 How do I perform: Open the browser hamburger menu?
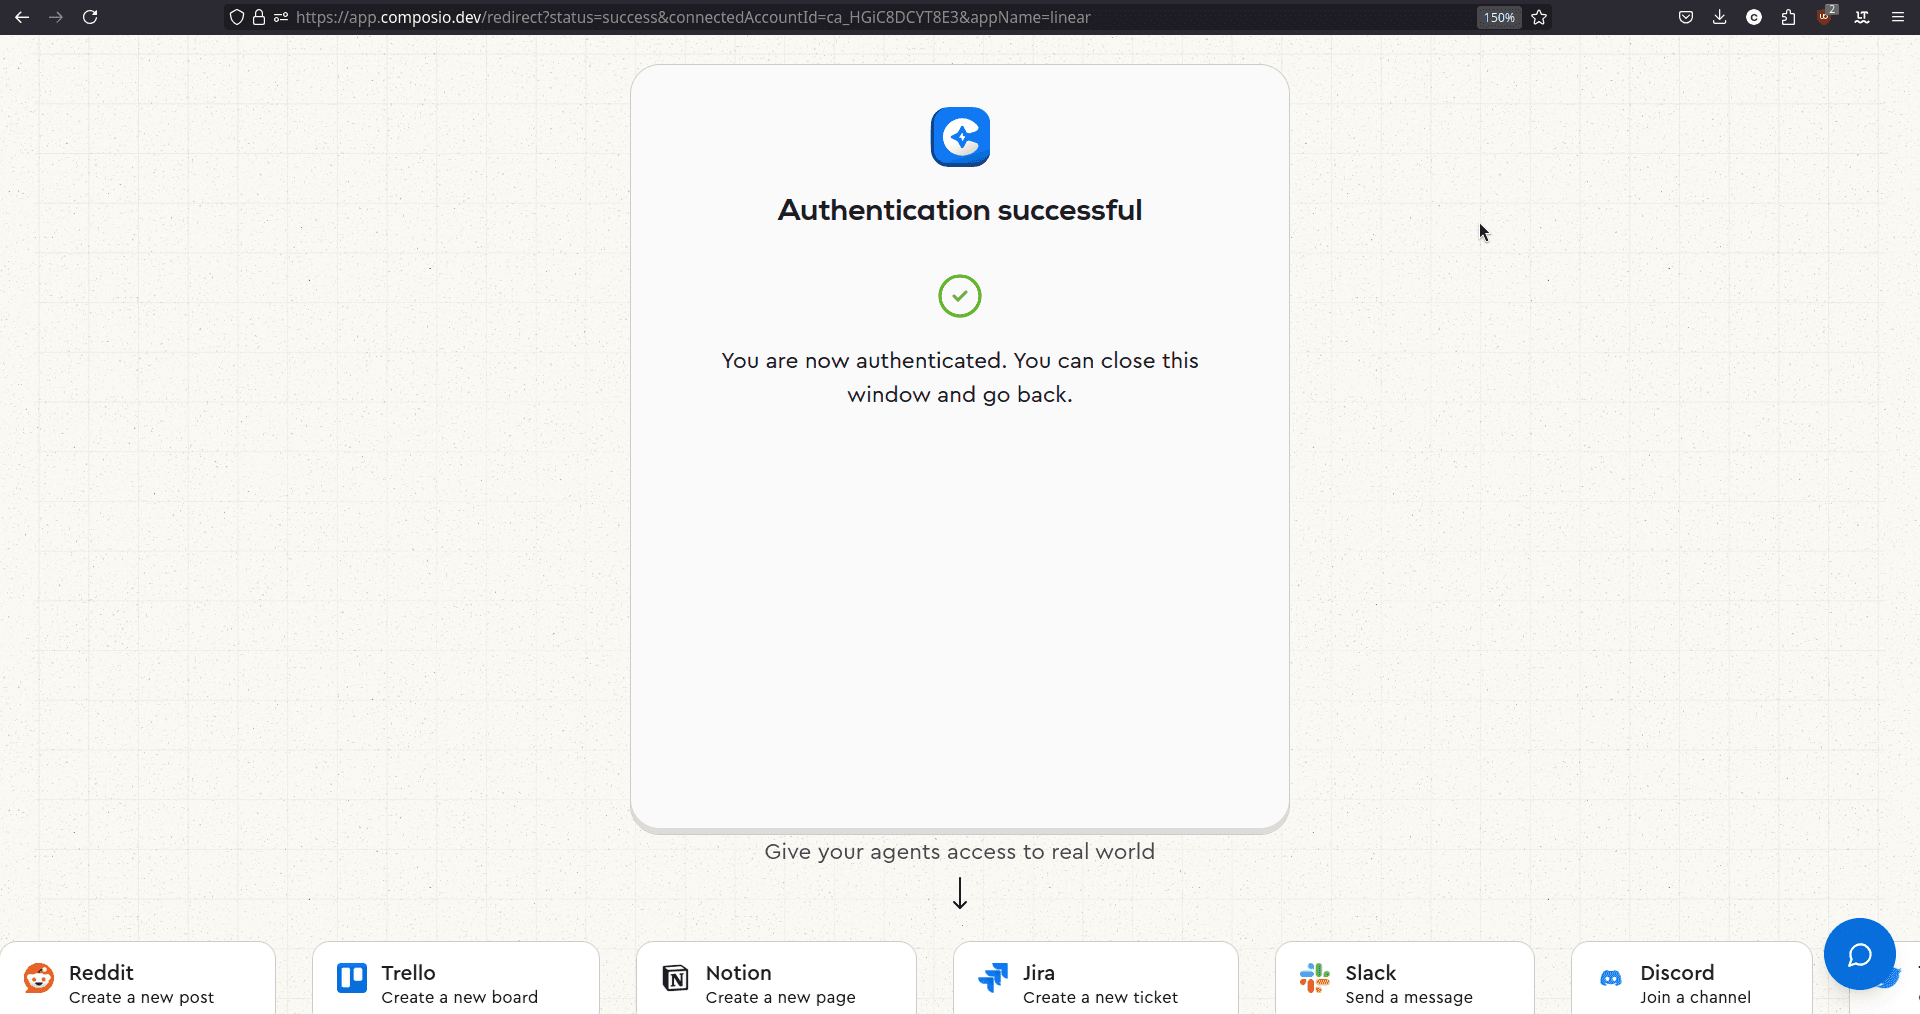pos(1898,17)
